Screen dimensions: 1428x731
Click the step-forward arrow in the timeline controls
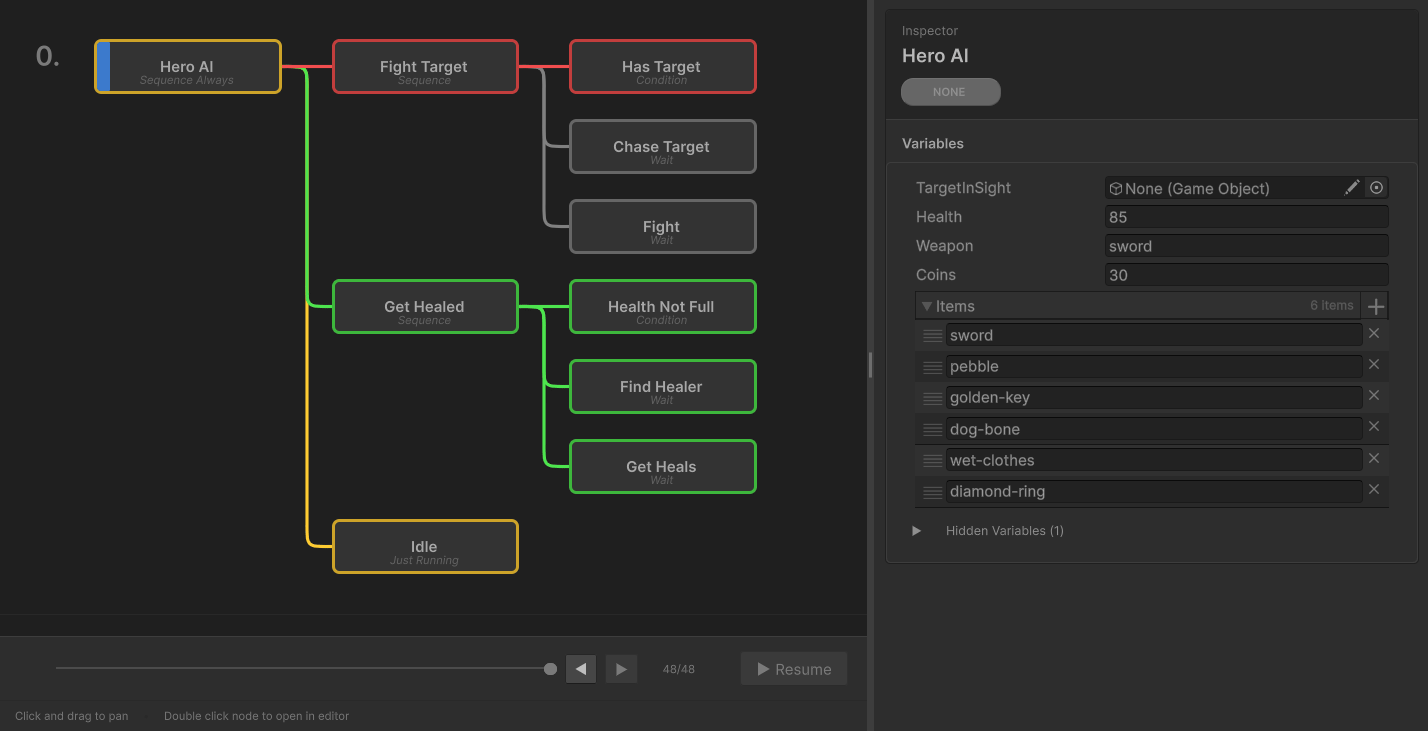tap(621, 668)
